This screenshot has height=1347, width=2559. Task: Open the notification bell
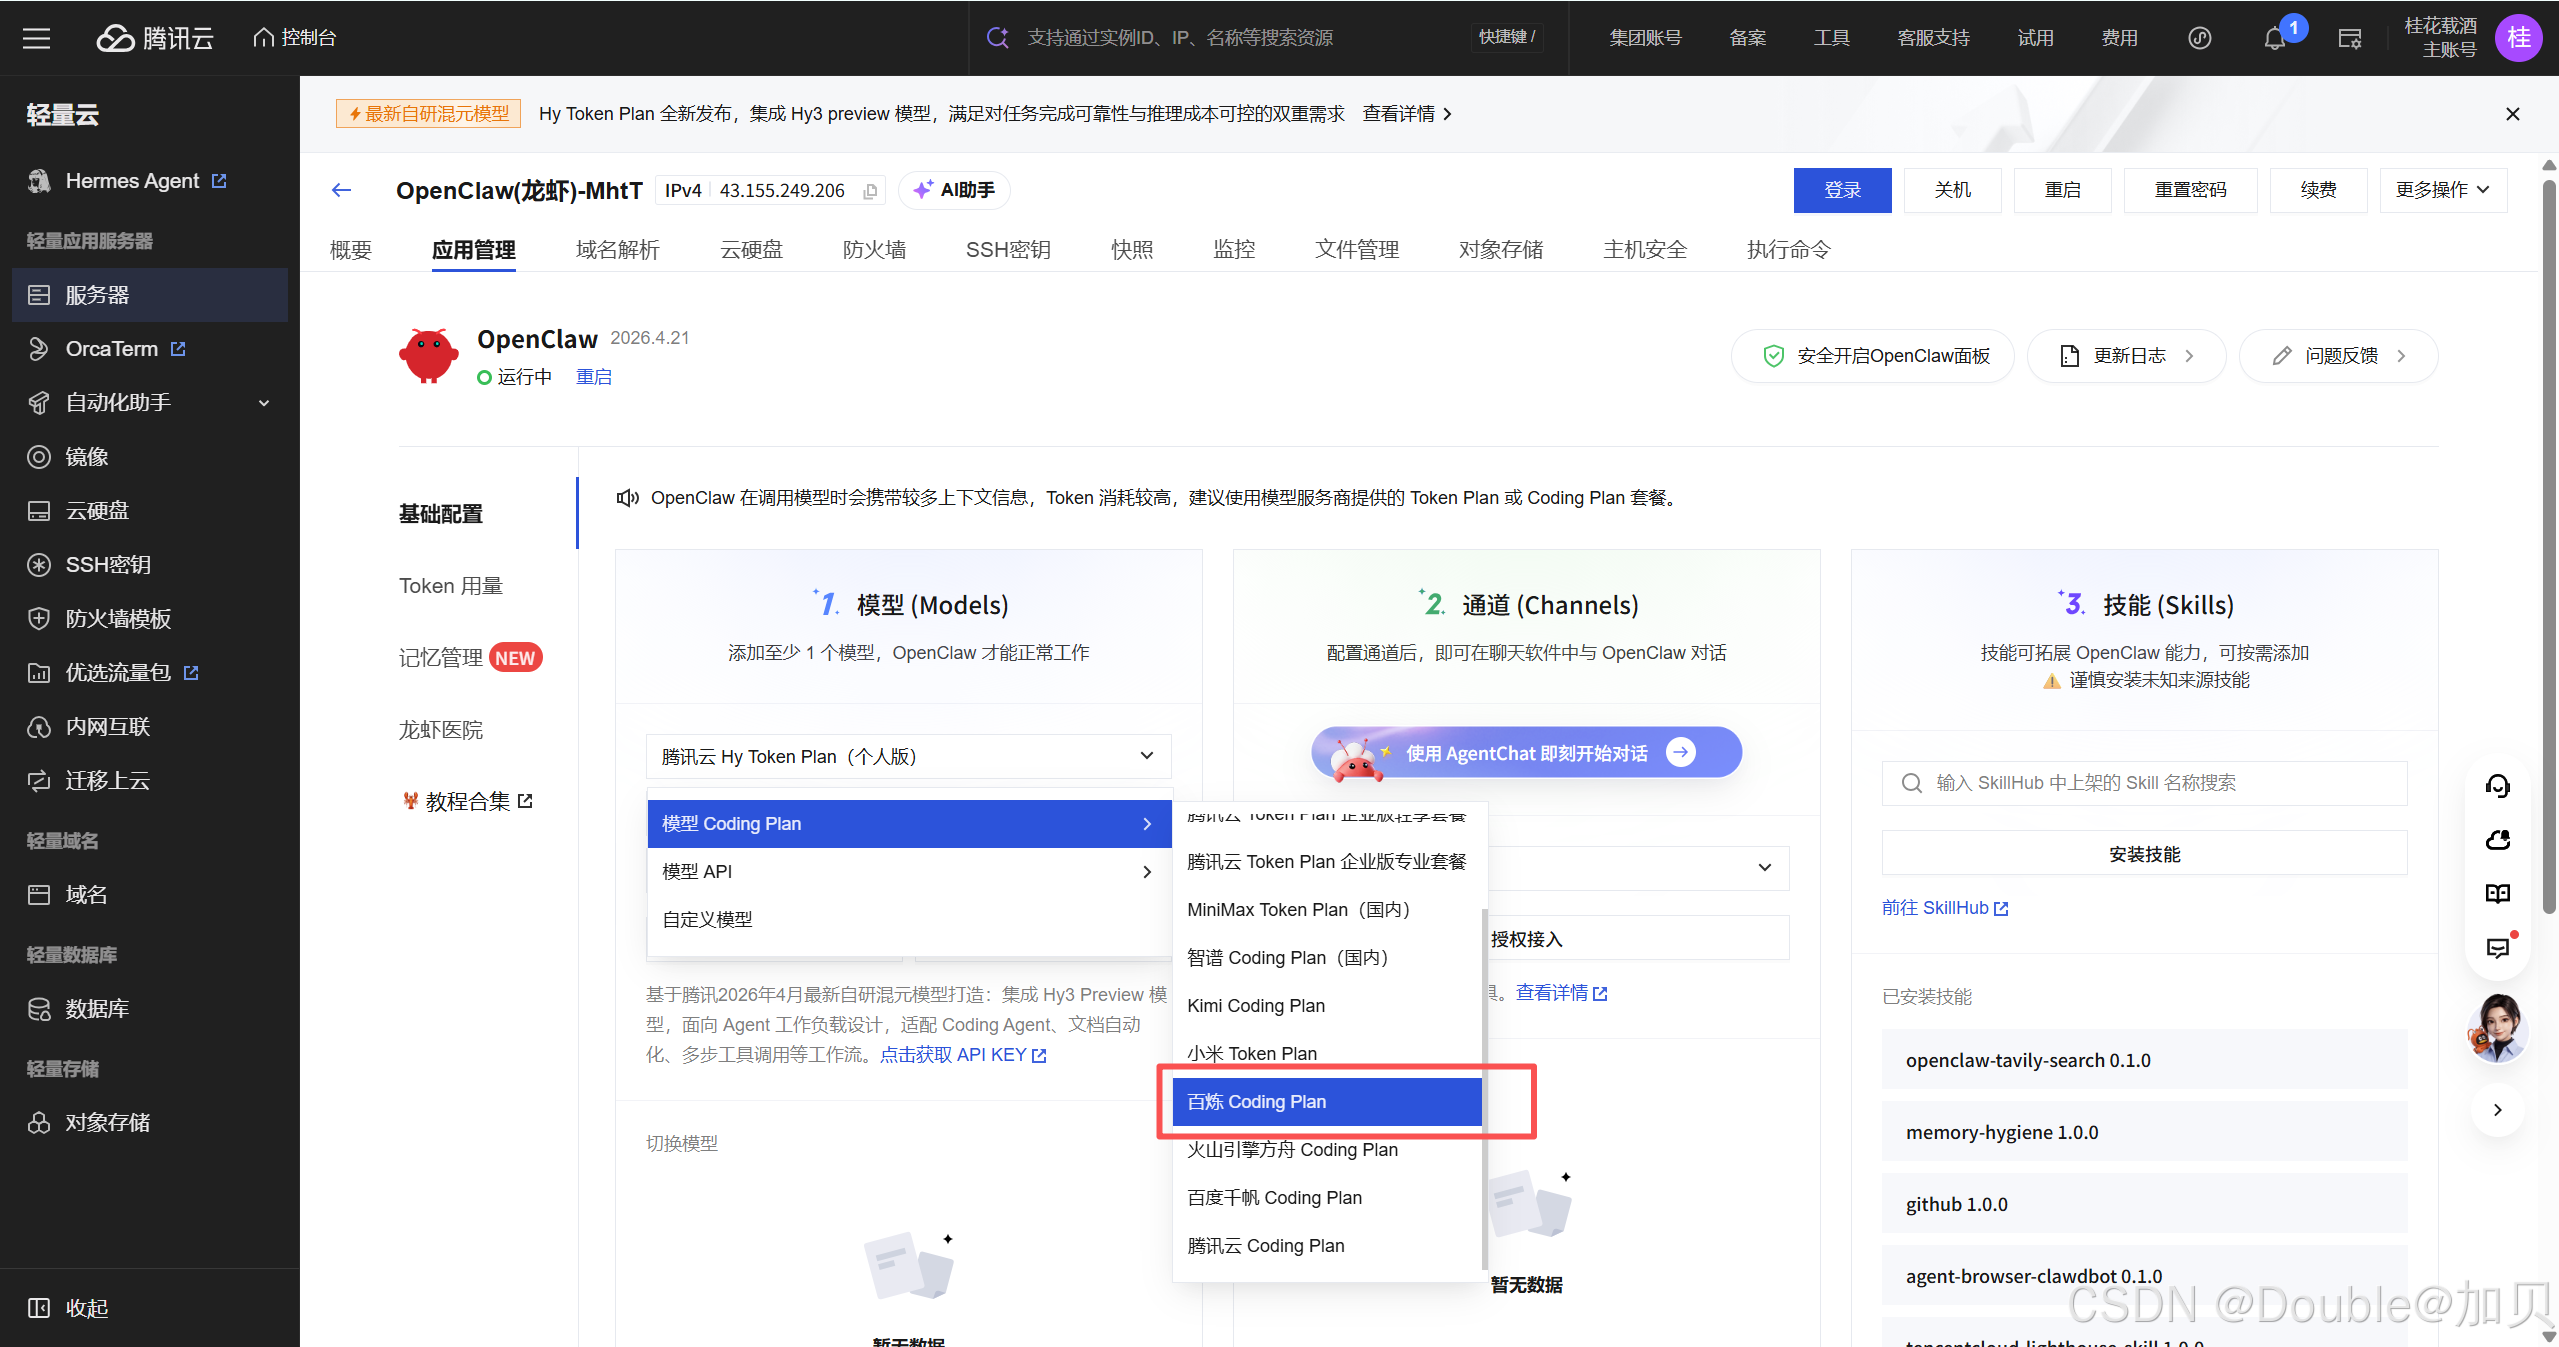click(x=2274, y=38)
